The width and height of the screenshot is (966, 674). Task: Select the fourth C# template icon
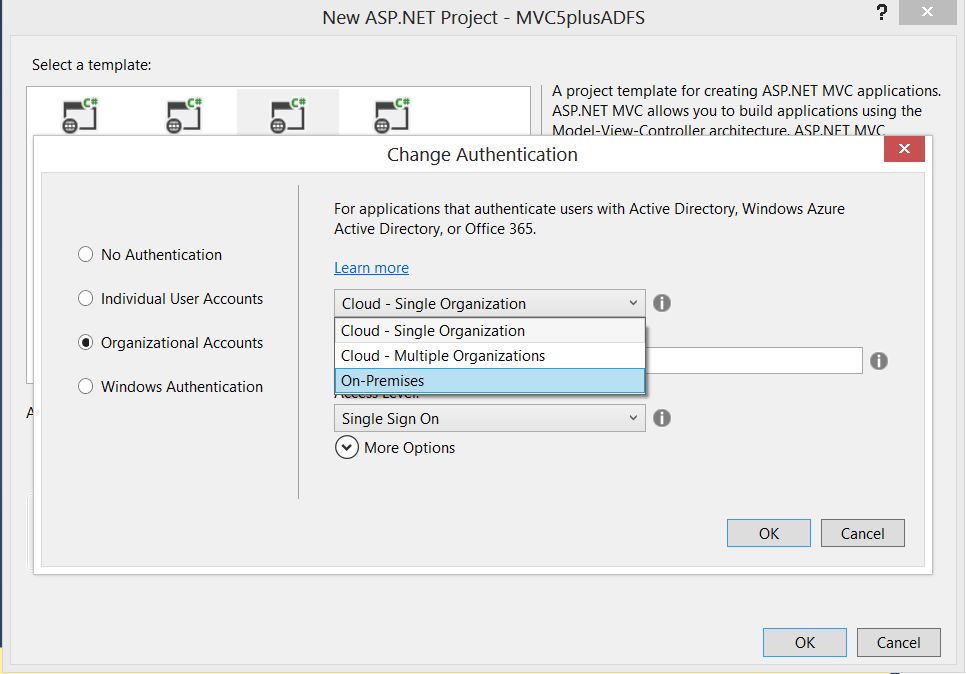pos(392,116)
